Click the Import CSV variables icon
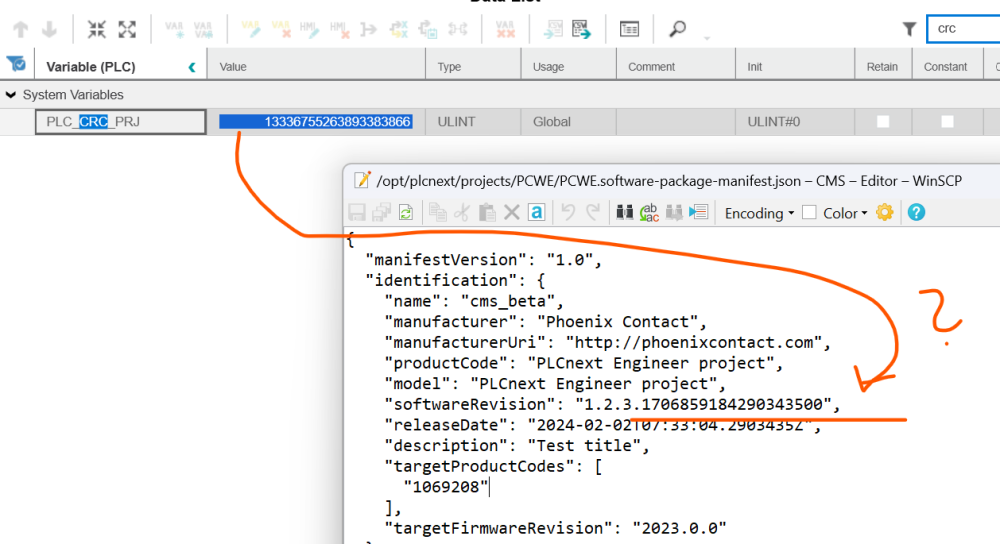Image resolution: width=1000 pixels, height=544 pixels. [x=553, y=30]
